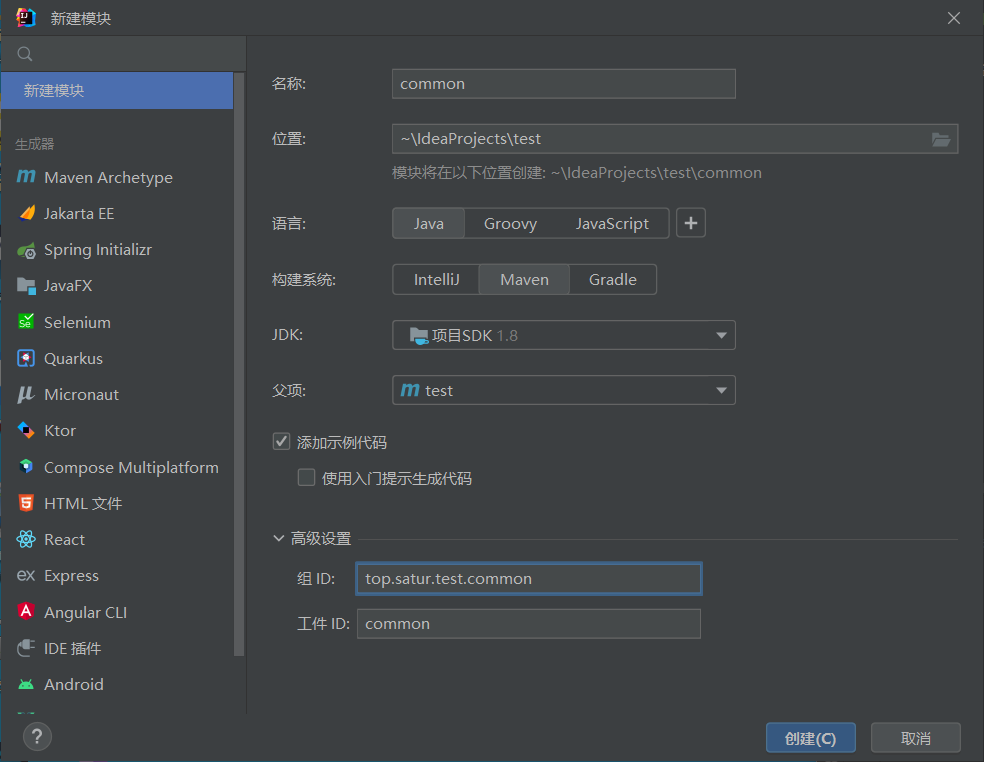
Task: Select IntelliJ build system
Action: pyautogui.click(x=436, y=279)
